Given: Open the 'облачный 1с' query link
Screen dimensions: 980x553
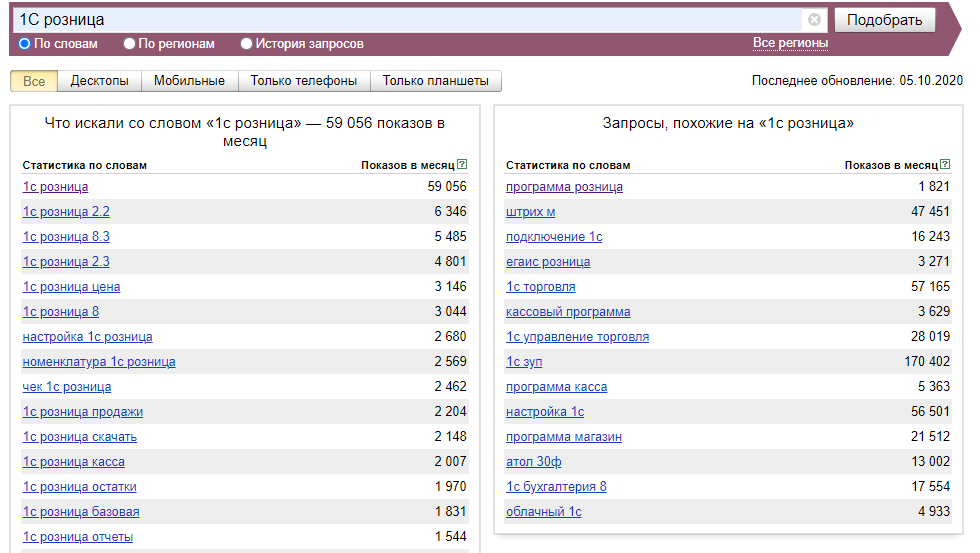Looking at the screenshot, I should coord(543,512).
